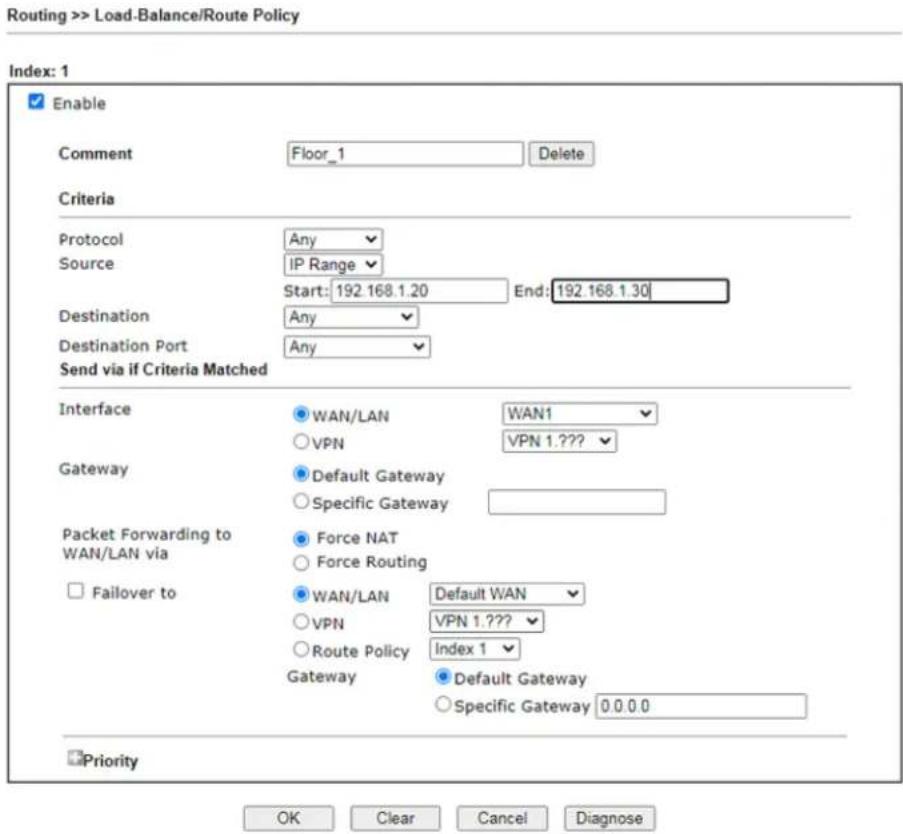
Task: Open the WAN1 interface dropdown
Action: pos(579,414)
